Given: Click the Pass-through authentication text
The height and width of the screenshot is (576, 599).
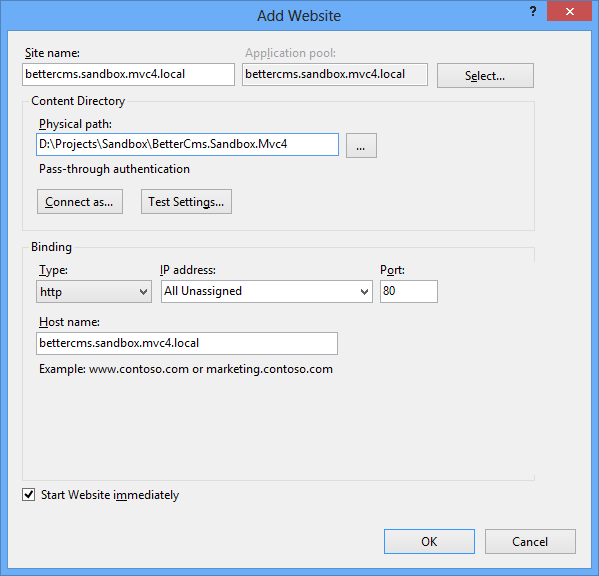Looking at the screenshot, I should [114, 169].
